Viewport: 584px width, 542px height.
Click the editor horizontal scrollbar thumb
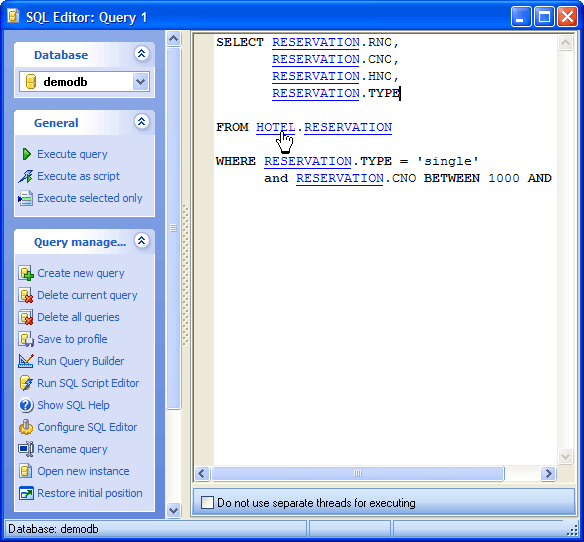(x=358, y=473)
